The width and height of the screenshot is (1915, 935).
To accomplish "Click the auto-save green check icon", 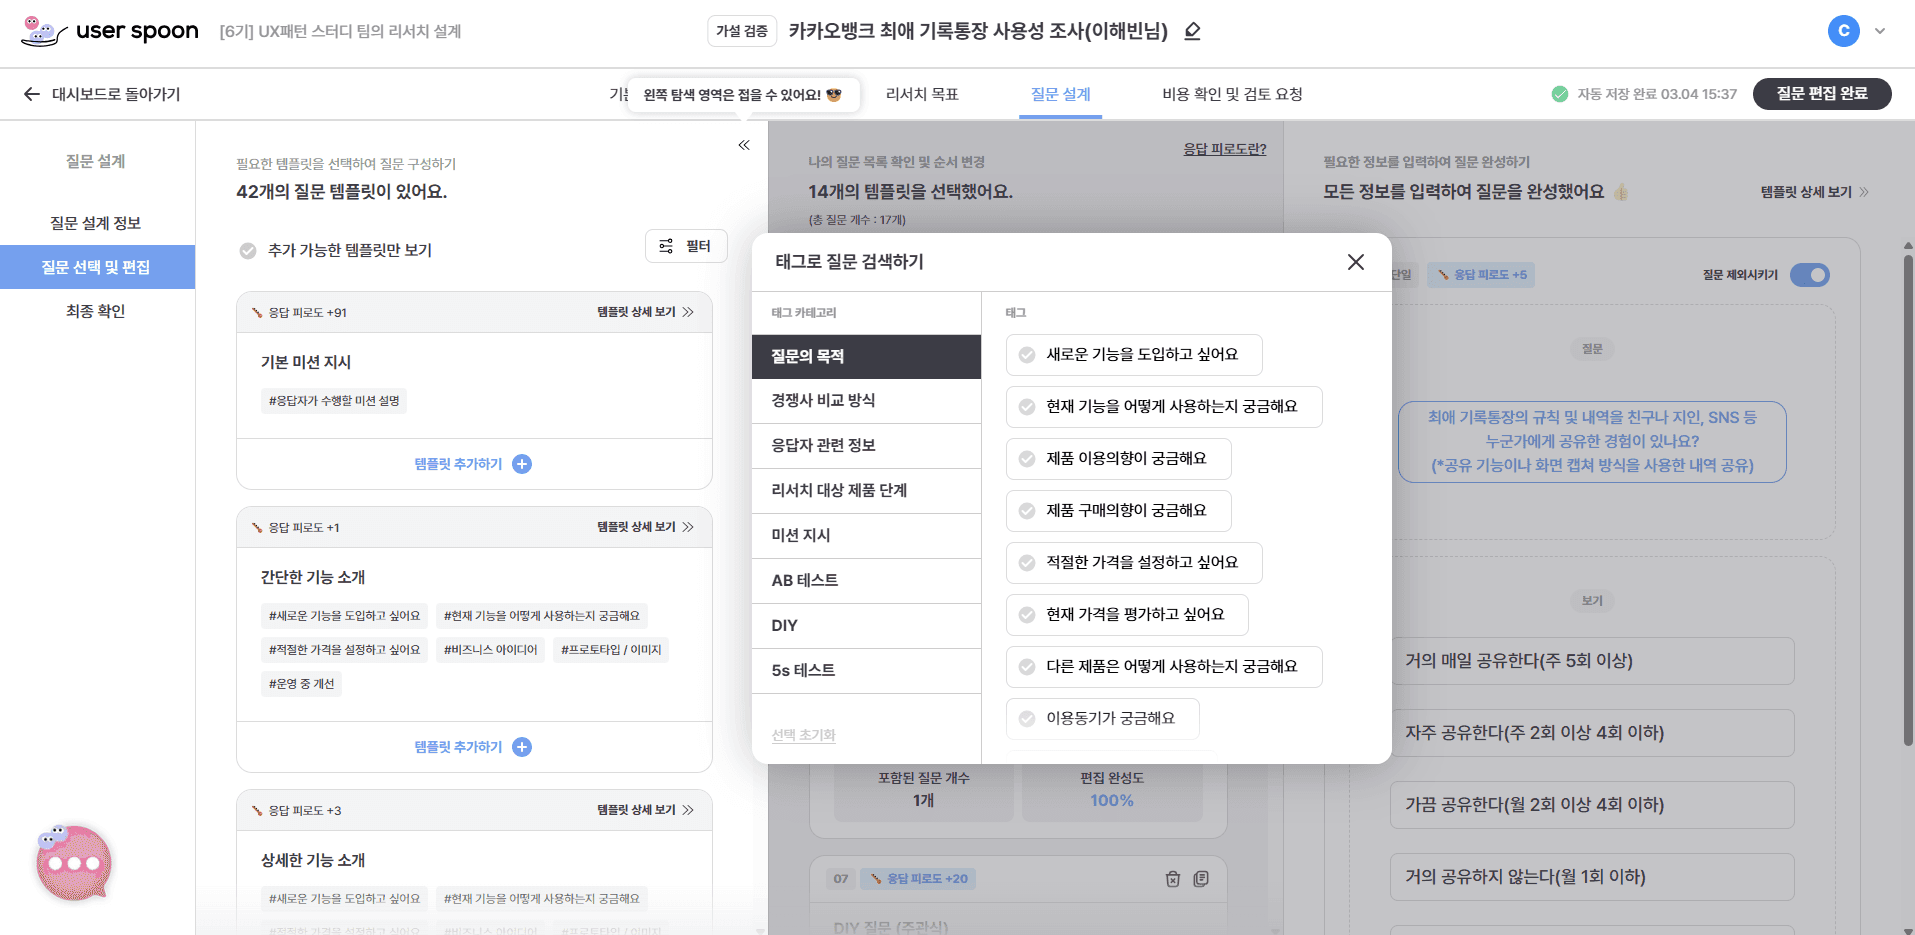I will click(x=1559, y=94).
